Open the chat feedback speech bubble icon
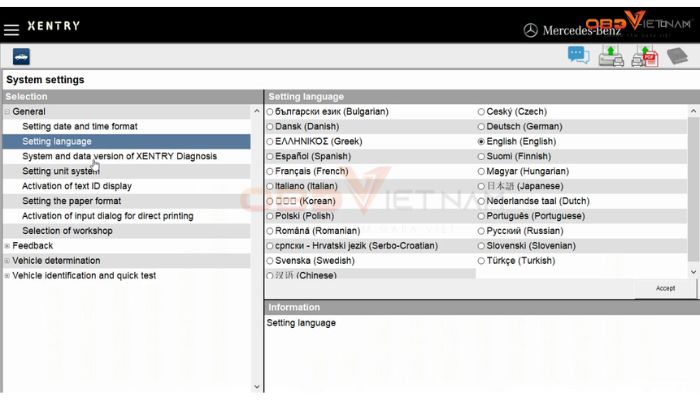This screenshot has width=700, height=400. tap(578, 56)
